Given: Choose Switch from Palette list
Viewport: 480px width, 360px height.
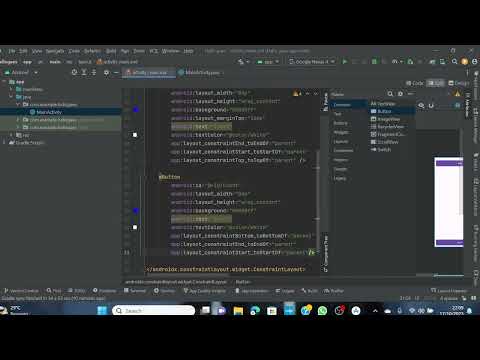Looking at the screenshot, I should click(381, 150).
